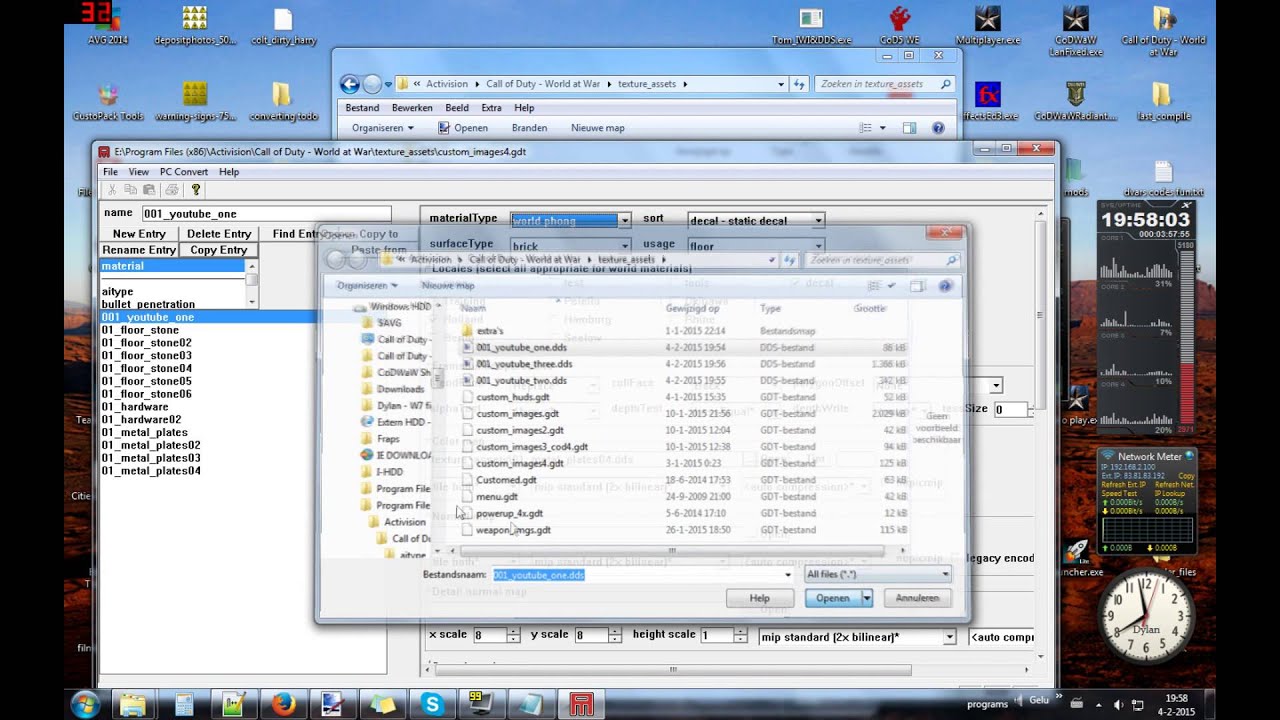Screen dimensions: 1280x720
Task: Open the PC Convert menu
Action: (x=184, y=172)
